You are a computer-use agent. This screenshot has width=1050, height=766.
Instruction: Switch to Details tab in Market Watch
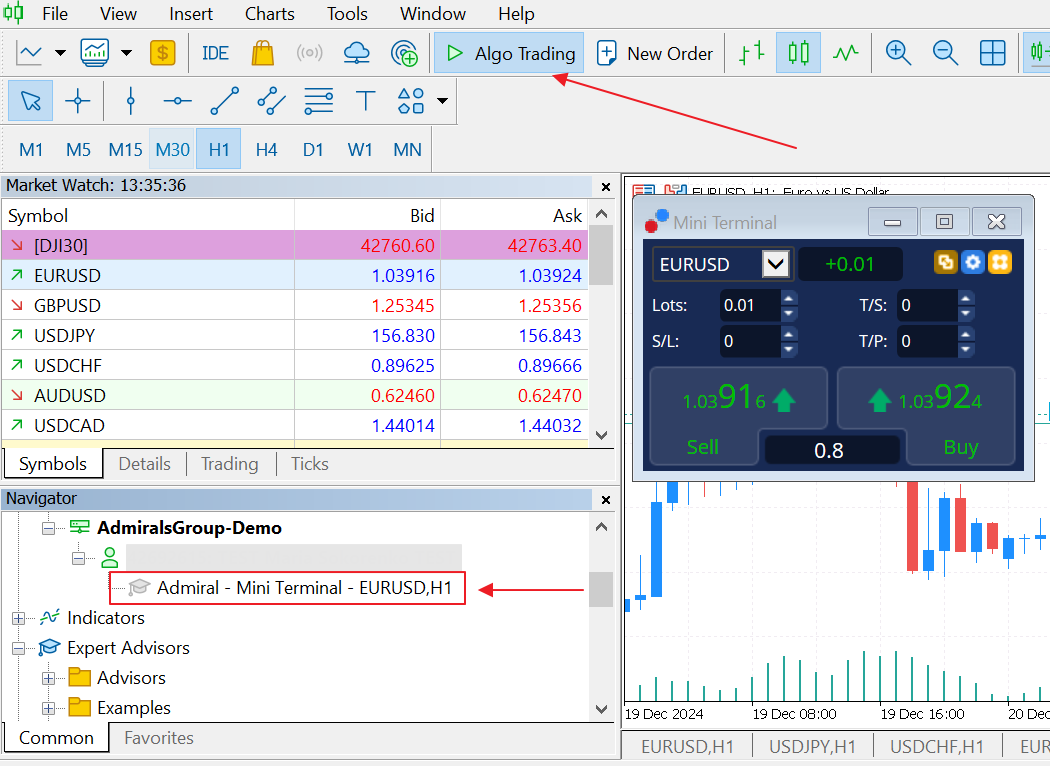145,464
